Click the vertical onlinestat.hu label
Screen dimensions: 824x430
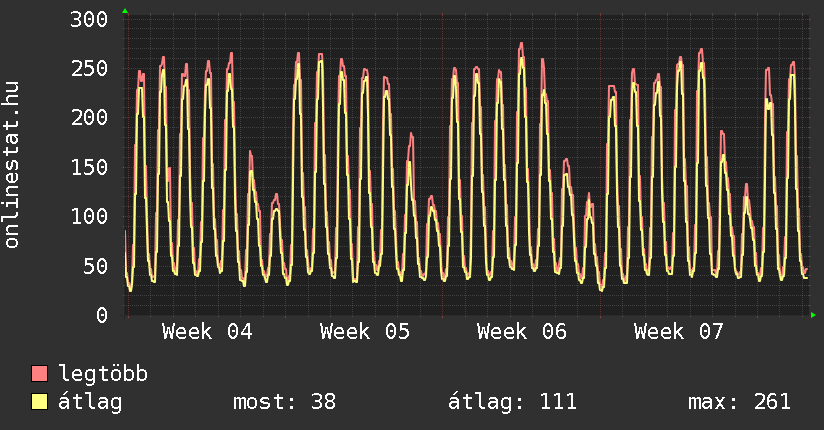[13, 165]
